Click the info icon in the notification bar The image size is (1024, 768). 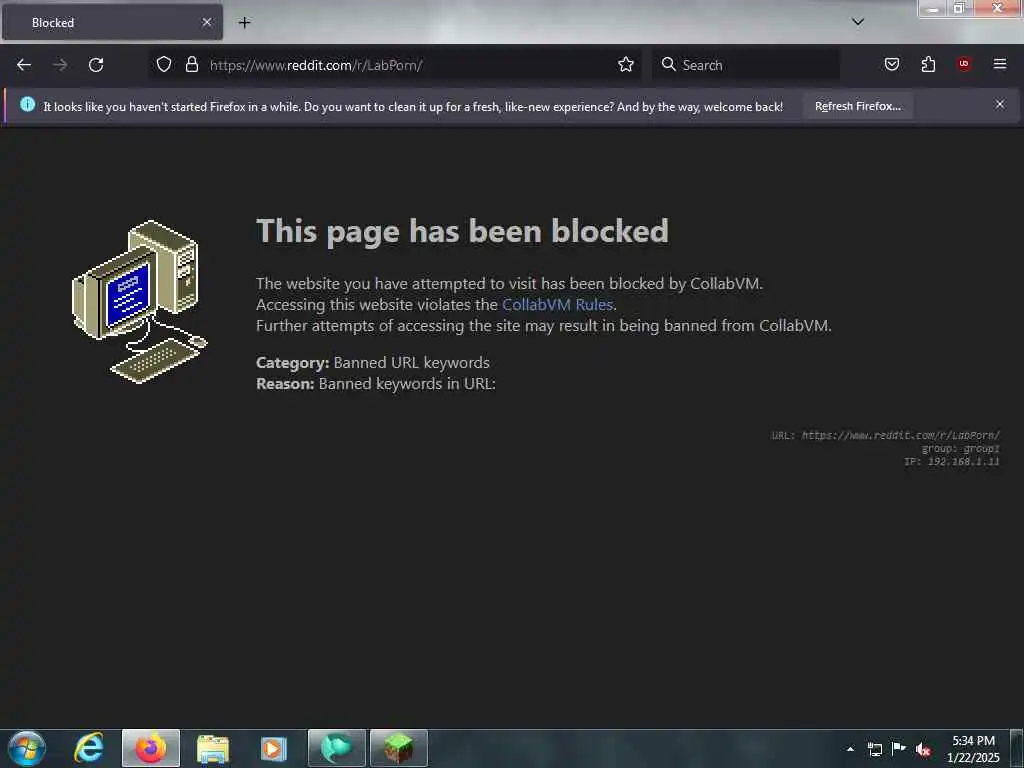coord(27,104)
